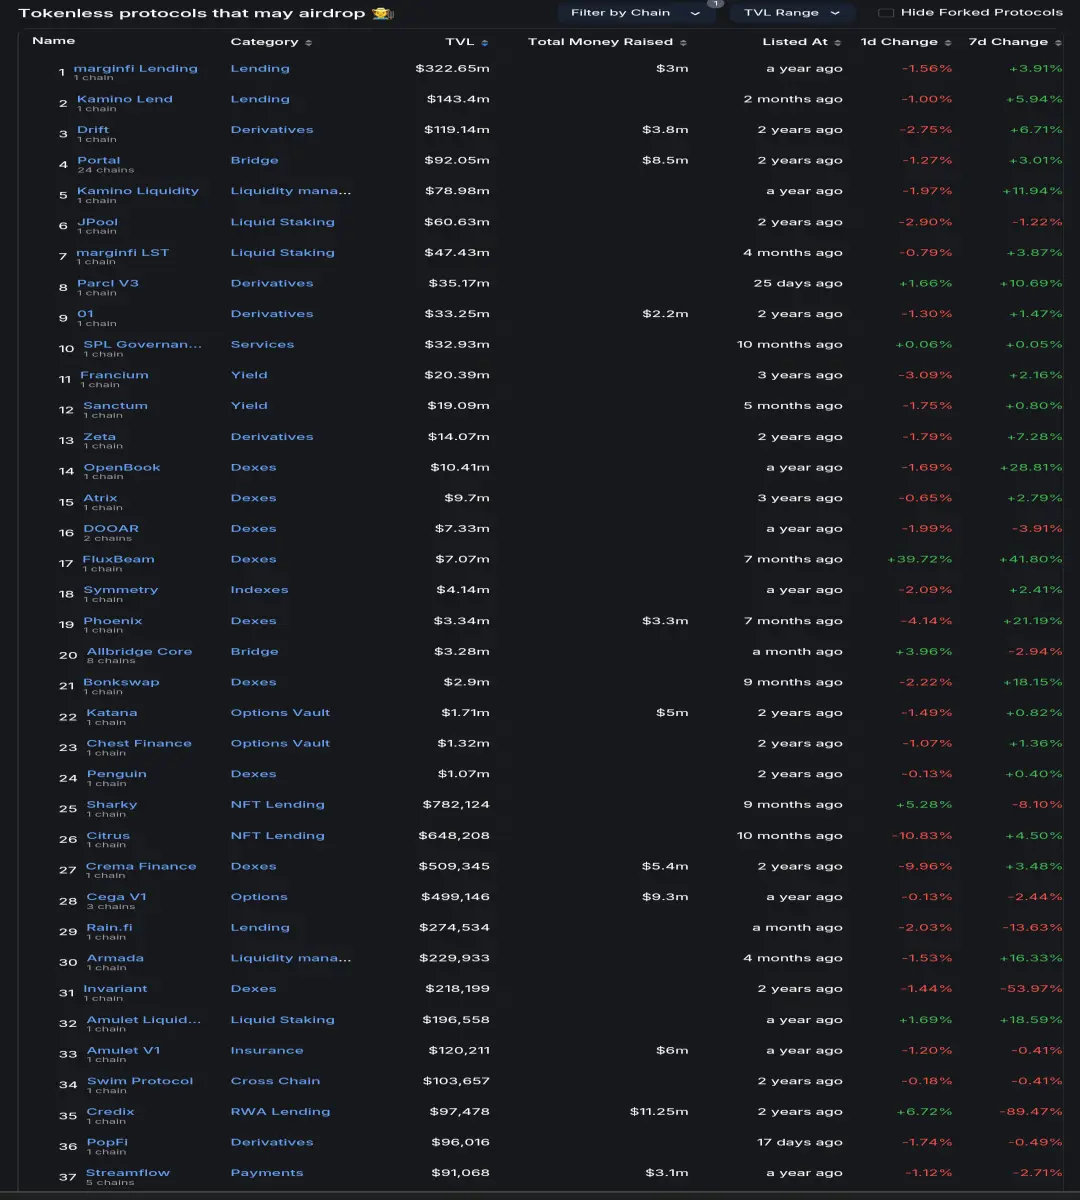
Task: Select the $322.65m TVL value
Action: [452, 68]
